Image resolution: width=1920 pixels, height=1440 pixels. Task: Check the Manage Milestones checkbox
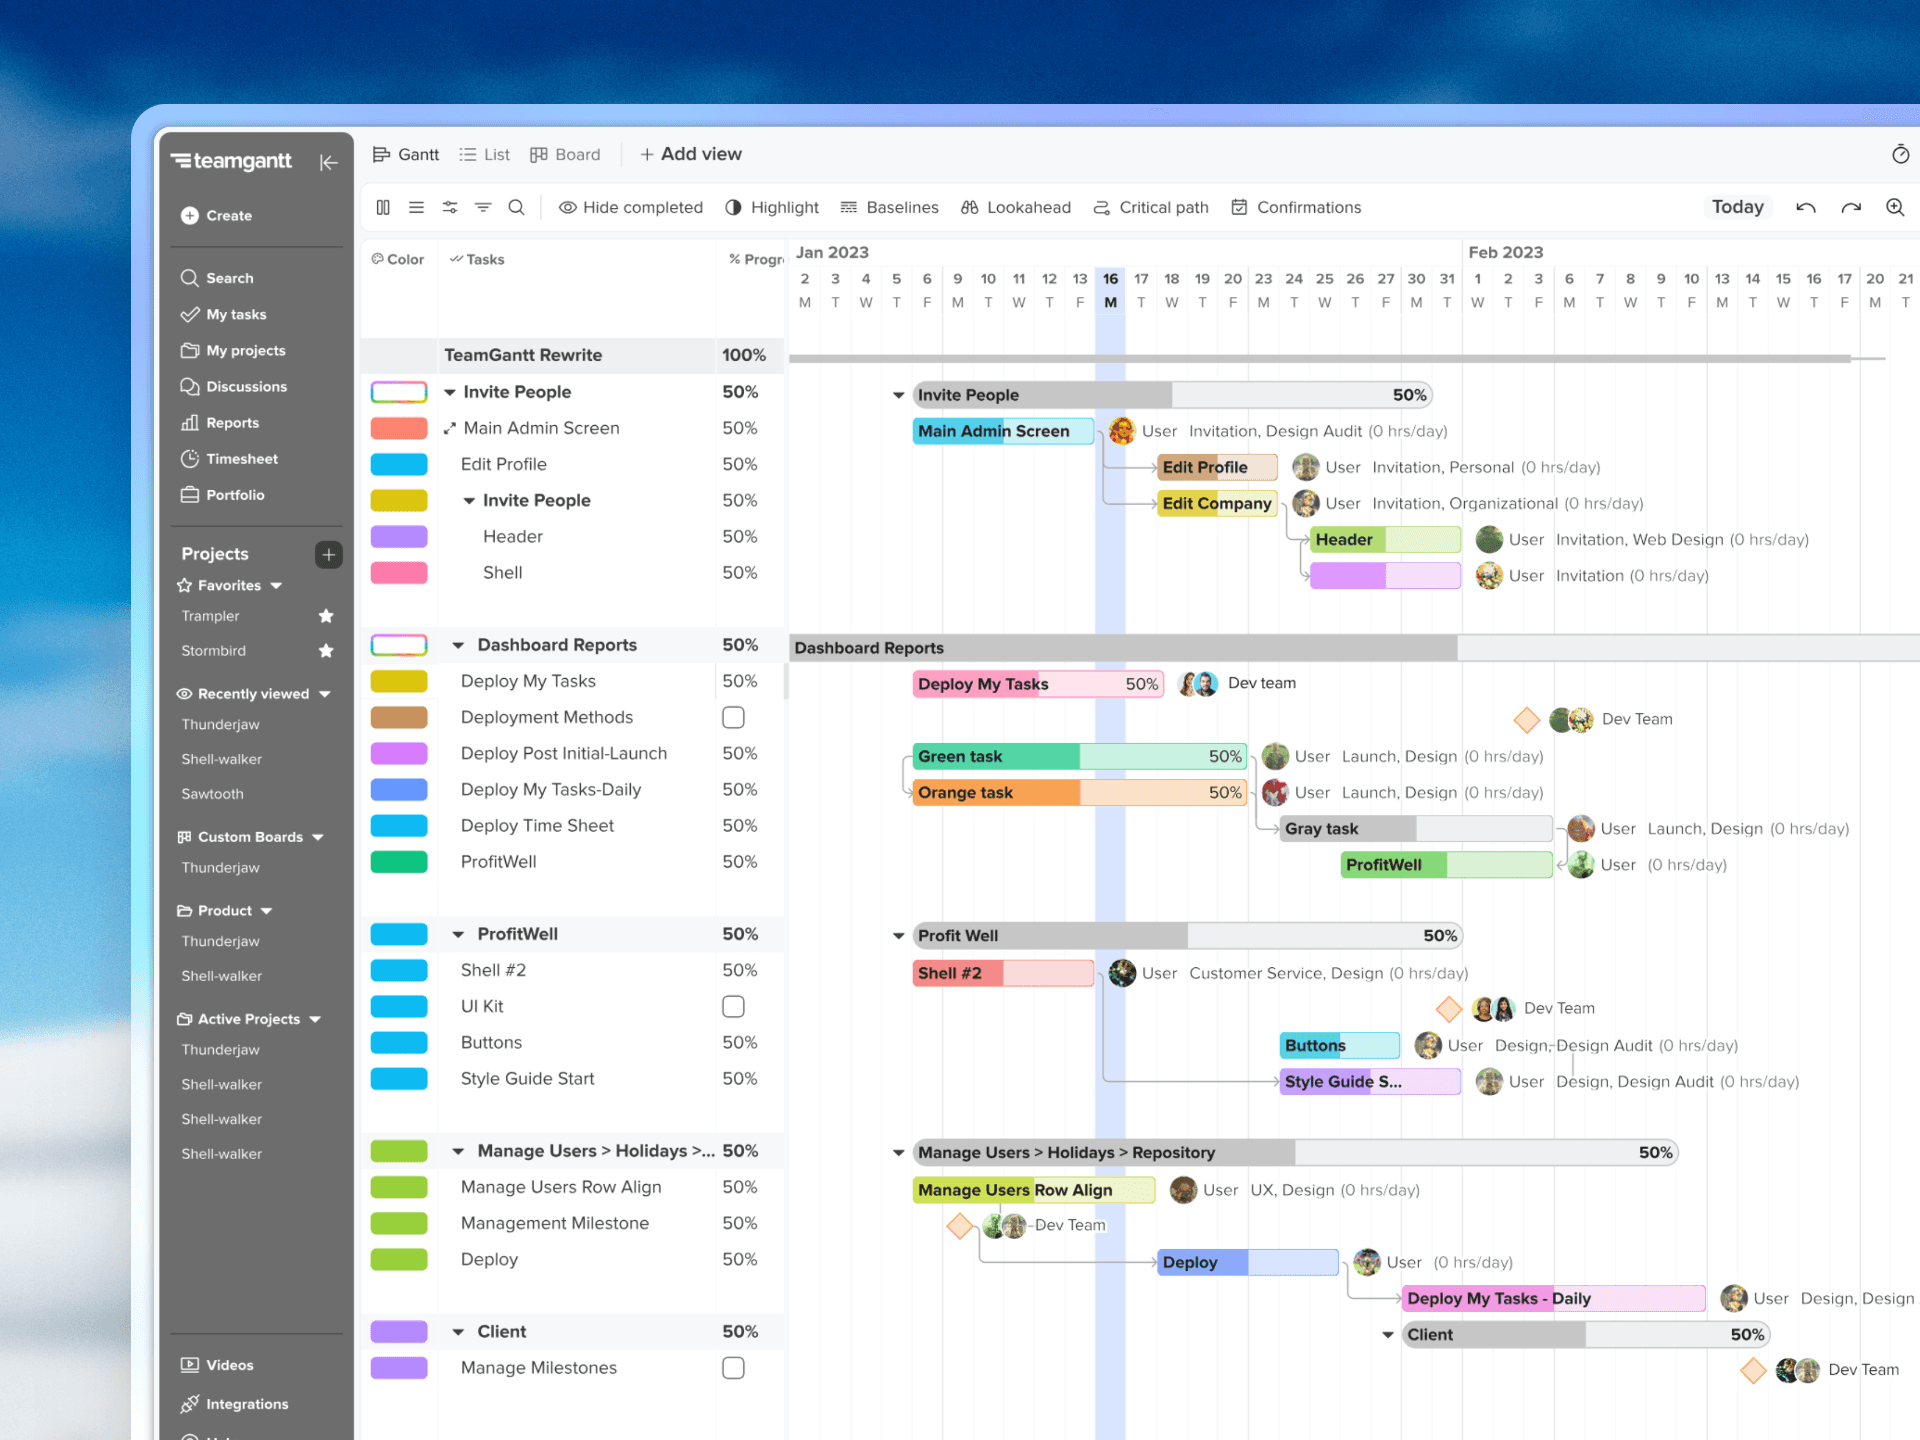pyautogui.click(x=733, y=1367)
